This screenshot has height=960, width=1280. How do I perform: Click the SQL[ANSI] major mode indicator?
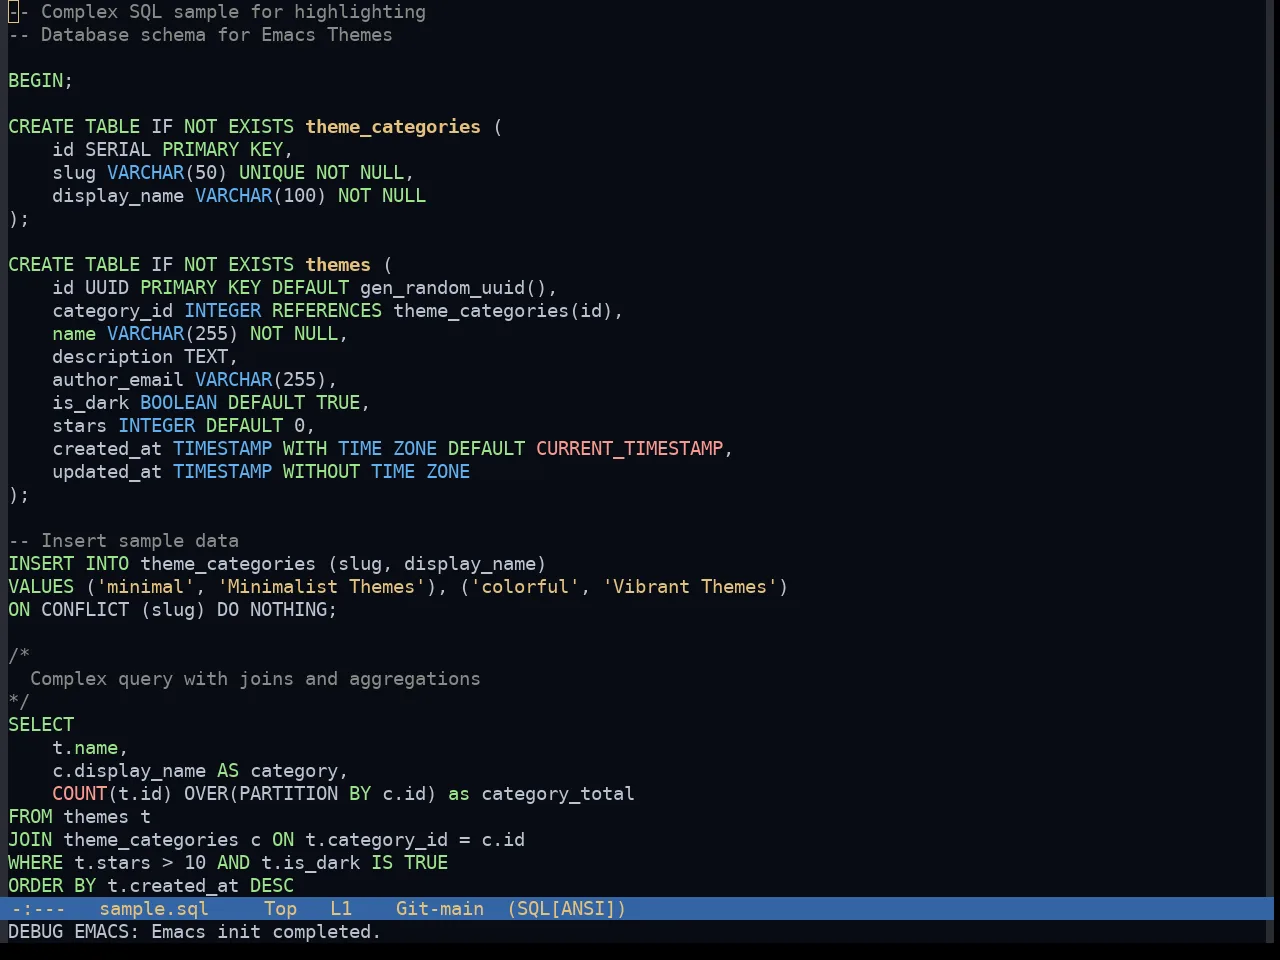tap(567, 909)
